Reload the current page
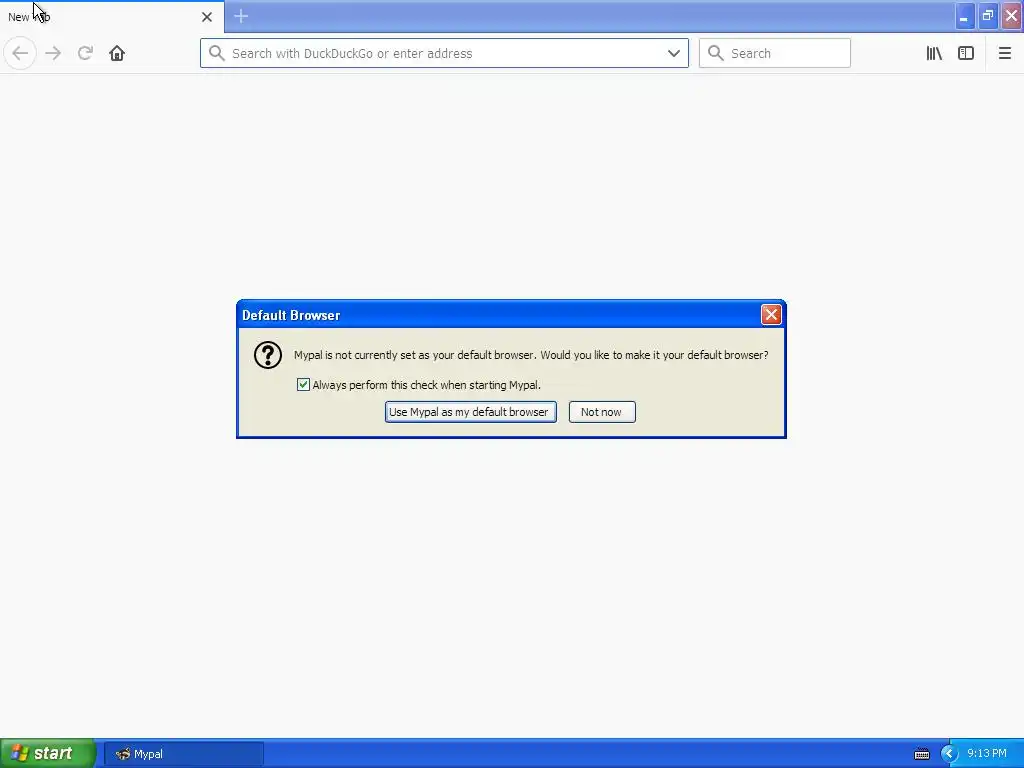The image size is (1024, 768). (x=85, y=53)
